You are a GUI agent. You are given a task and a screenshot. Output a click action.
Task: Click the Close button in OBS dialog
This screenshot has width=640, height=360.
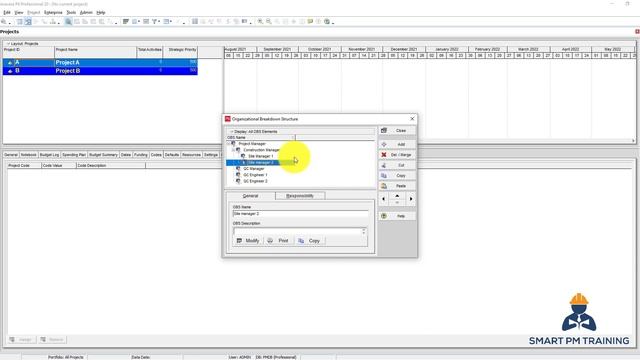coord(397,131)
